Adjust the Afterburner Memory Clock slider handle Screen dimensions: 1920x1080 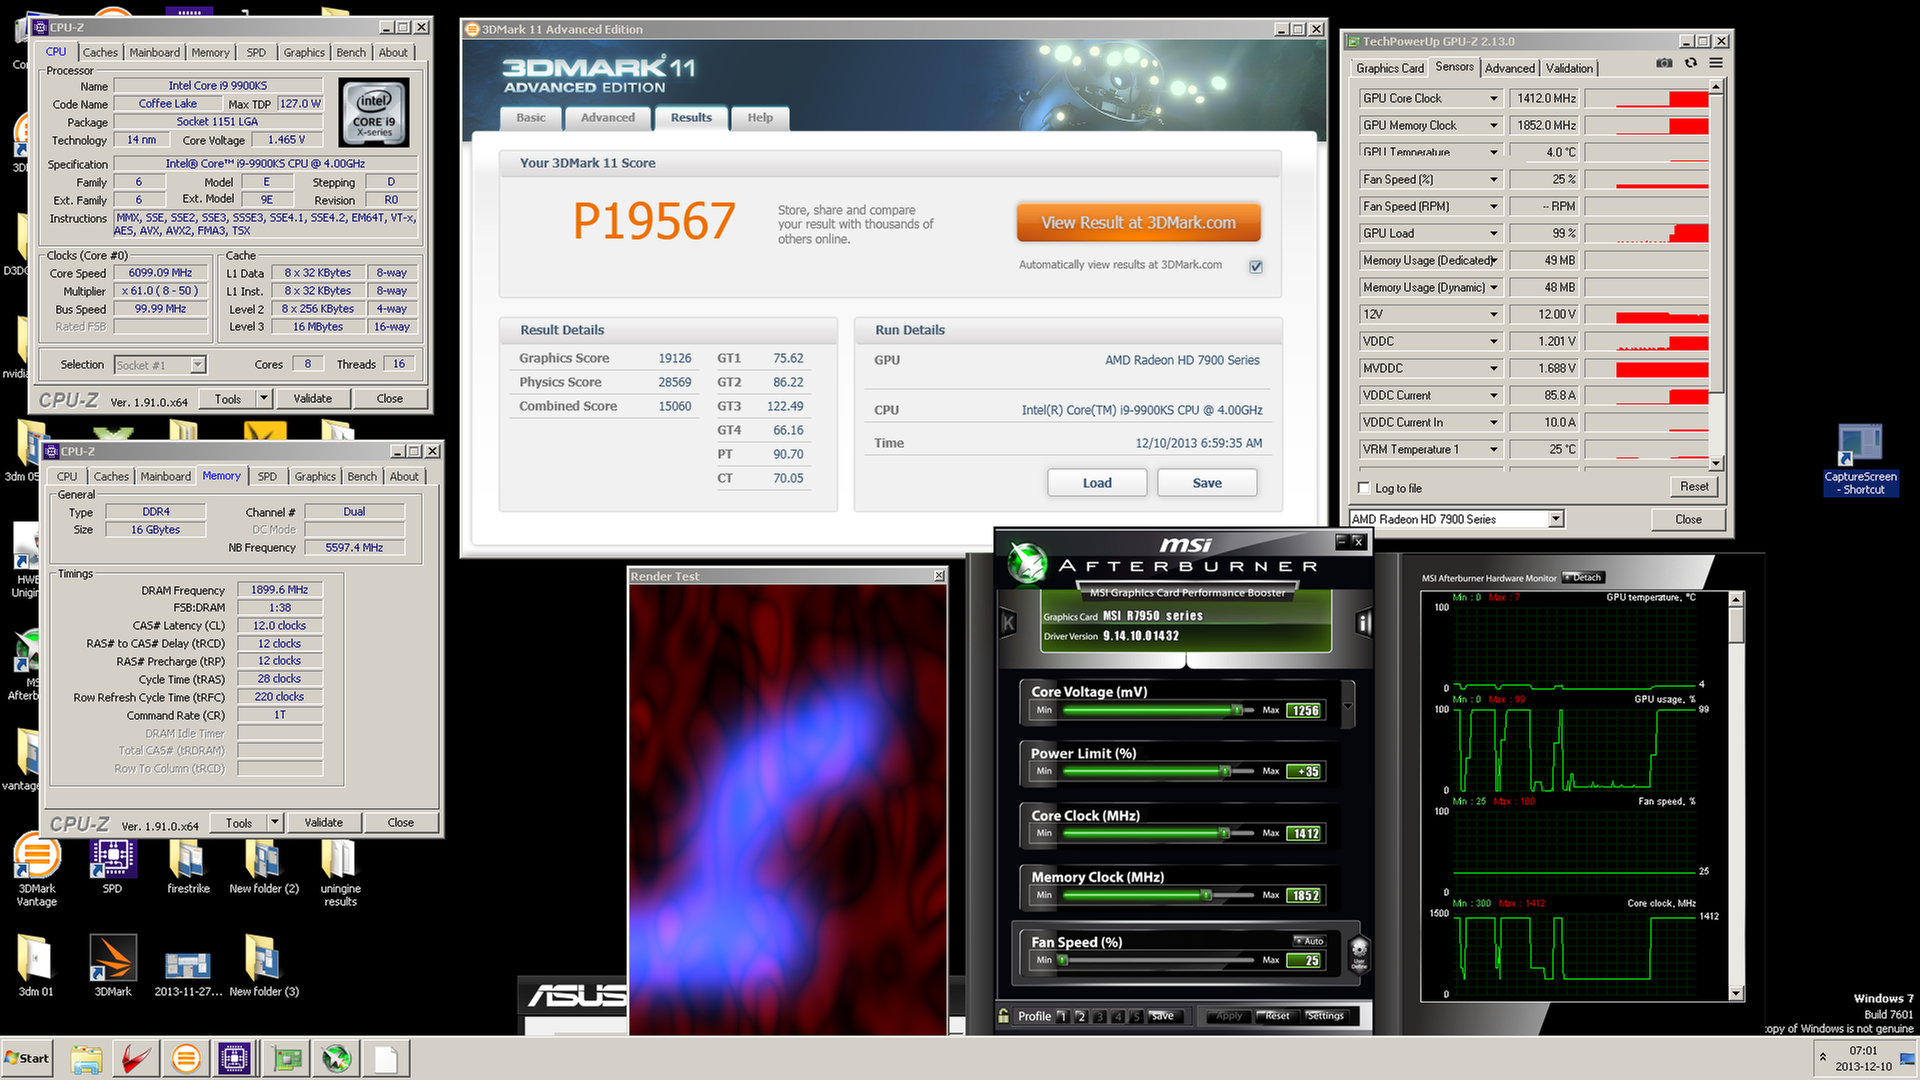(1207, 895)
